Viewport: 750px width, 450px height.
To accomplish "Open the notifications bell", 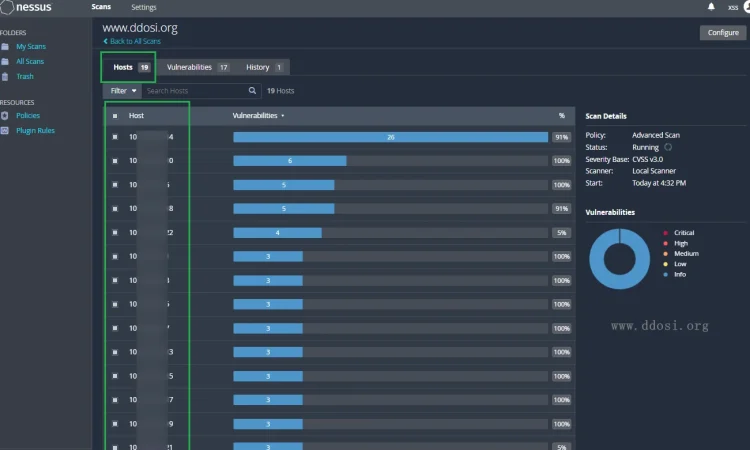I will 711,7.
